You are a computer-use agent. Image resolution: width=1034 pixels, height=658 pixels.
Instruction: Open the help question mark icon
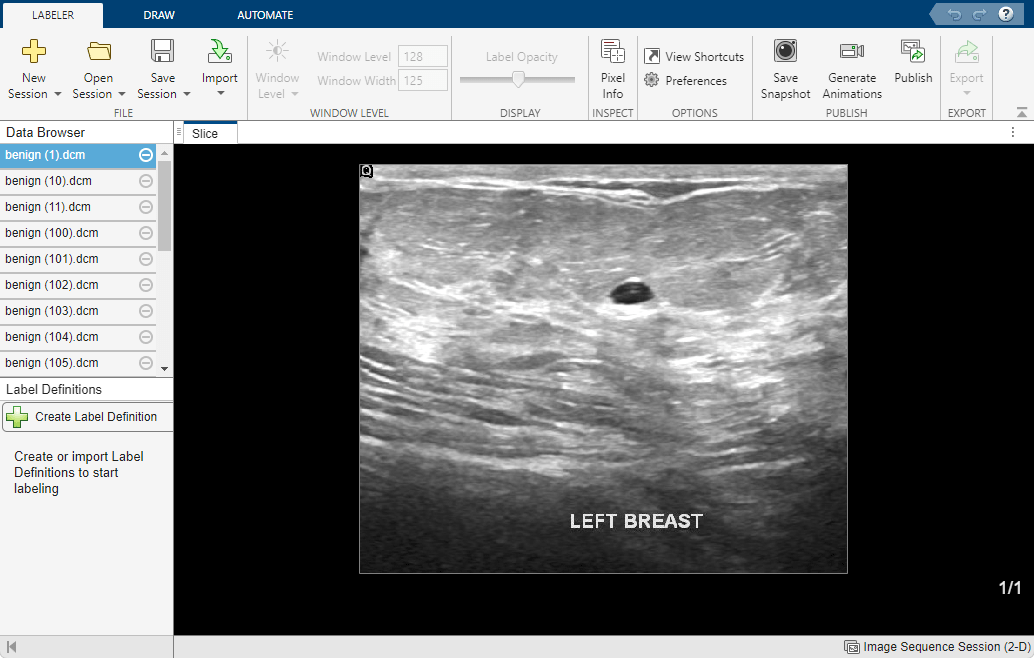click(x=1006, y=14)
